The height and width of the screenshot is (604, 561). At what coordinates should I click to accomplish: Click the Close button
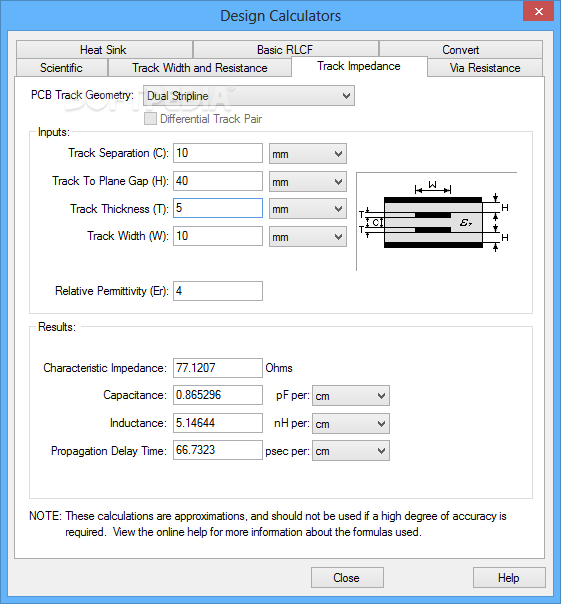(x=347, y=577)
